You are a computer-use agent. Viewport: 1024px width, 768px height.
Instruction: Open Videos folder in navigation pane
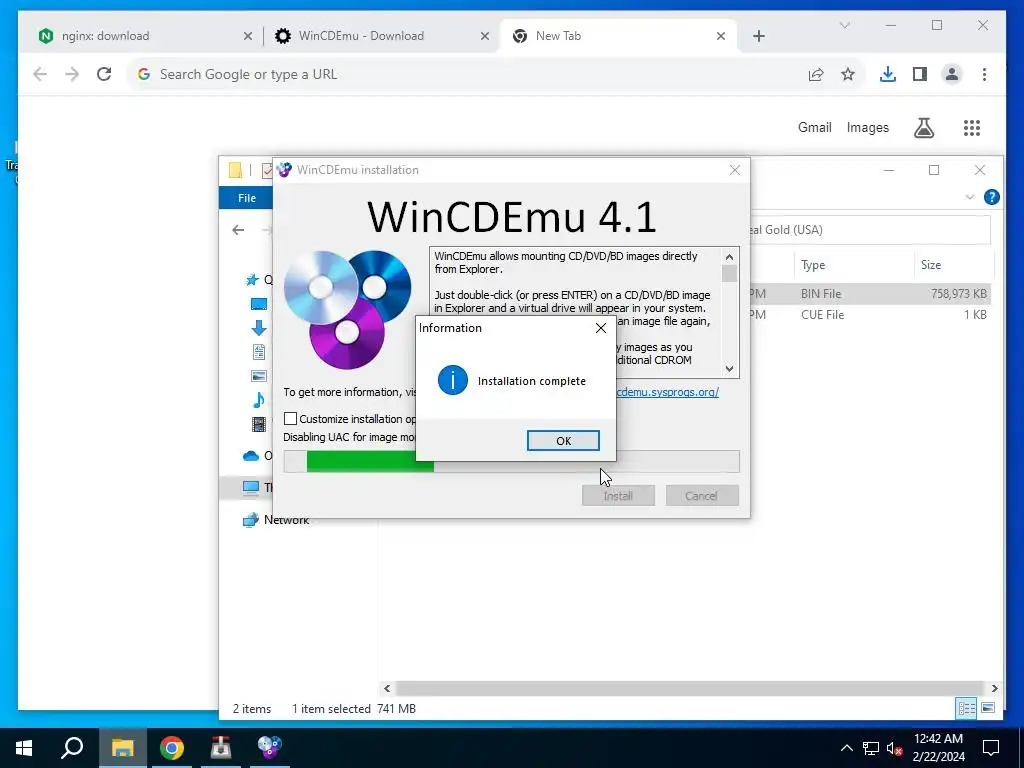[259, 424]
